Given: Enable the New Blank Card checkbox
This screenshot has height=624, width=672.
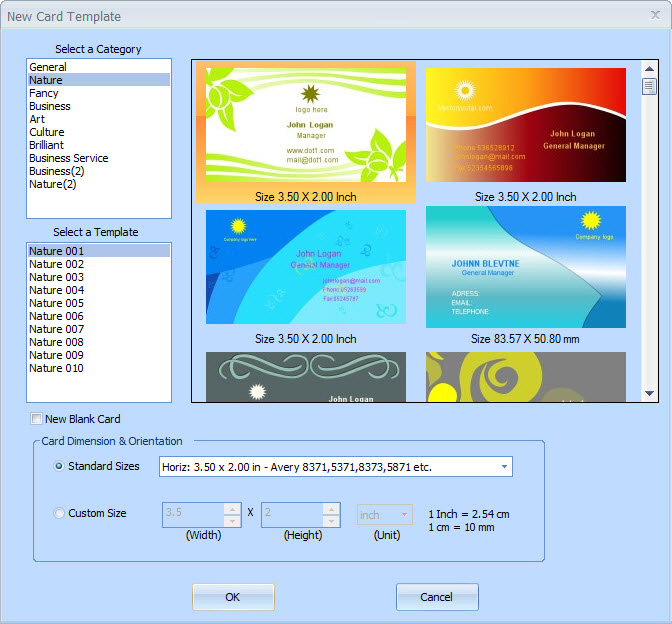Looking at the screenshot, I should click(37, 419).
